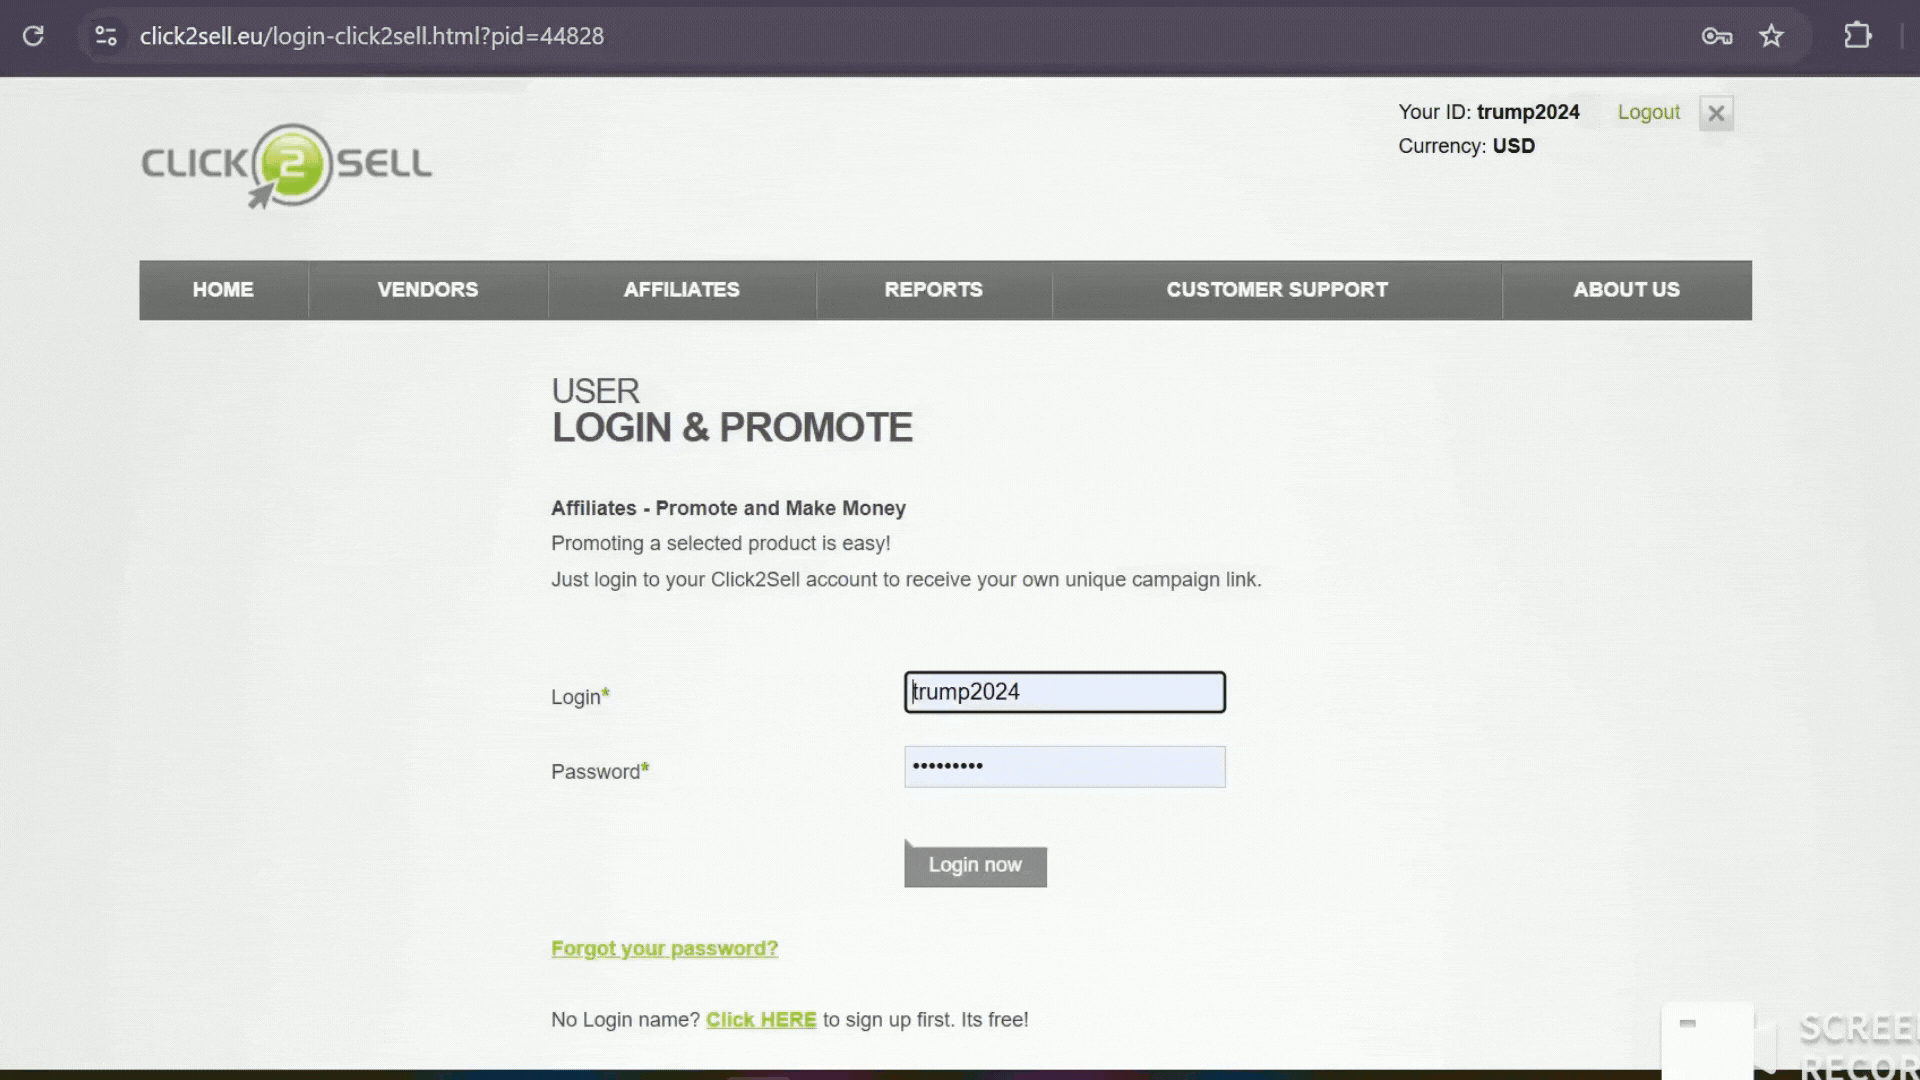This screenshot has width=1920, height=1080.
Task: Click HERE link to sign up
Action: pos(761,1020)
